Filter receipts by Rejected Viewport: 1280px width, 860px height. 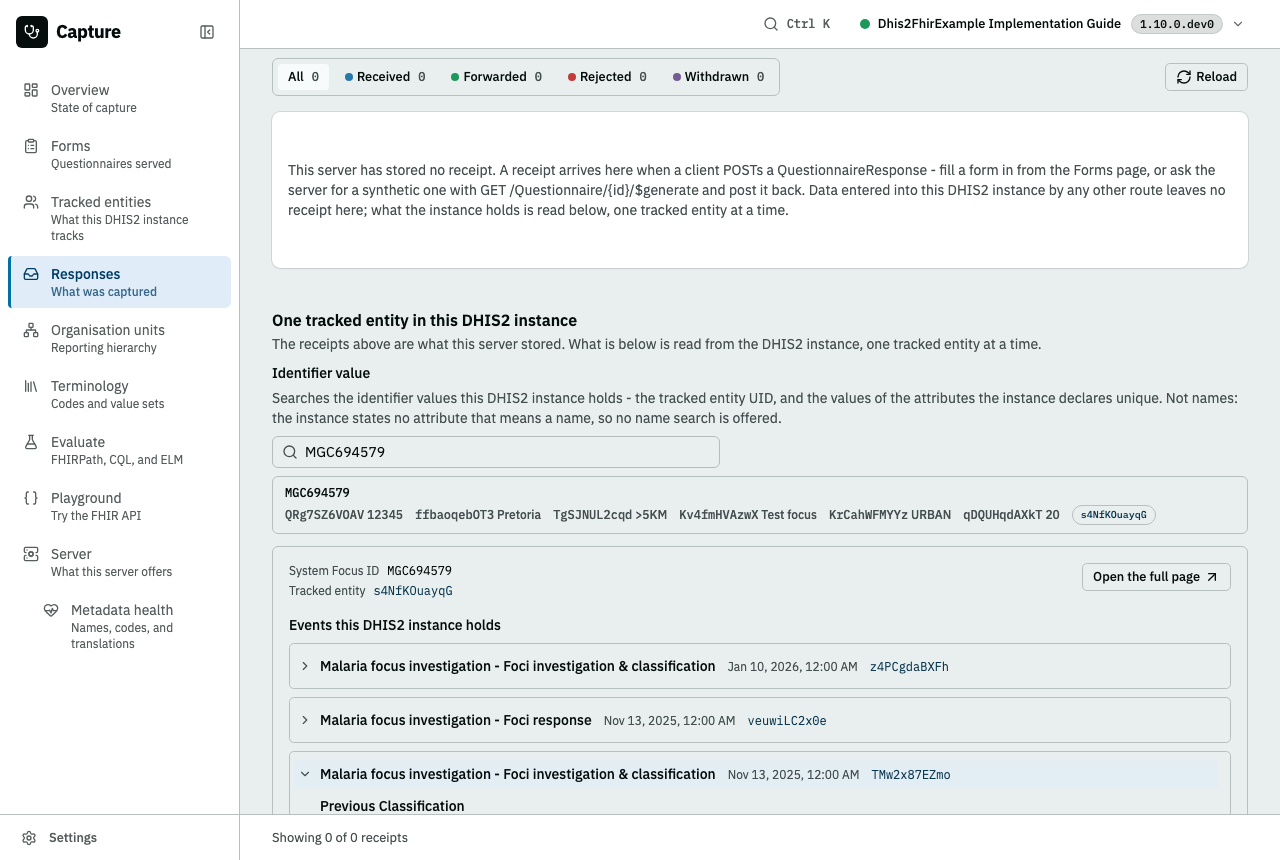click(607, 77)
